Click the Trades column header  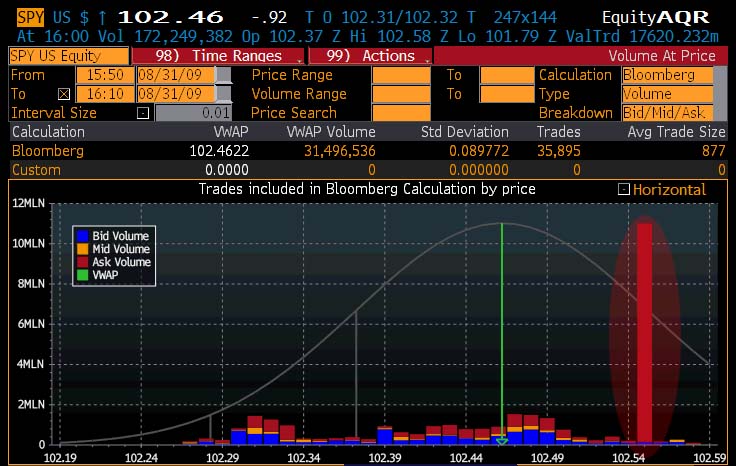pos(559,132)
